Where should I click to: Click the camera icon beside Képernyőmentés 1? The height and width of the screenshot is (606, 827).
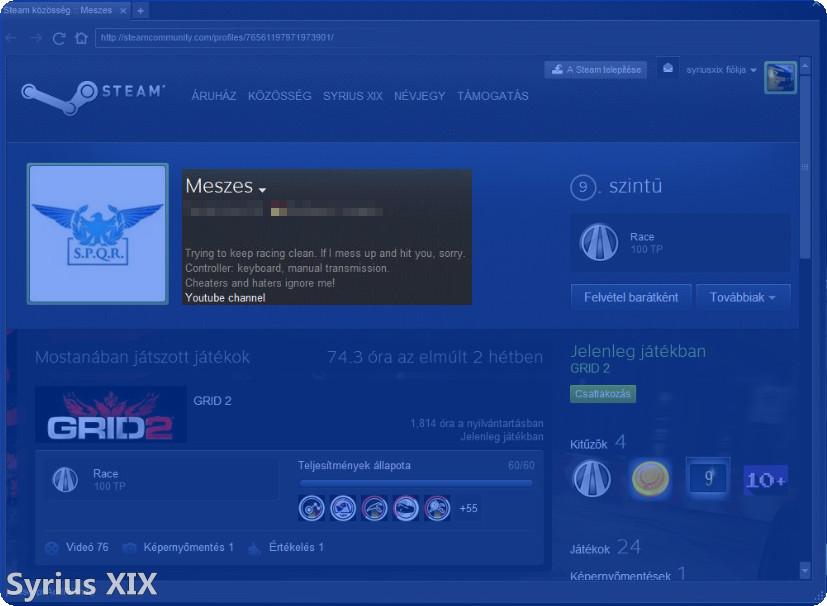[x=129, y=548]
